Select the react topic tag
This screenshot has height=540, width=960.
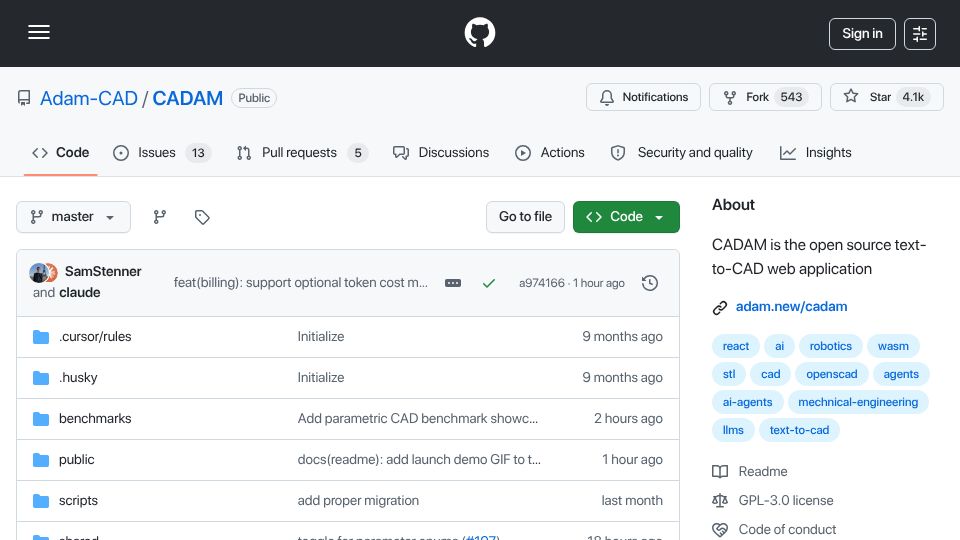pos(735,346)
